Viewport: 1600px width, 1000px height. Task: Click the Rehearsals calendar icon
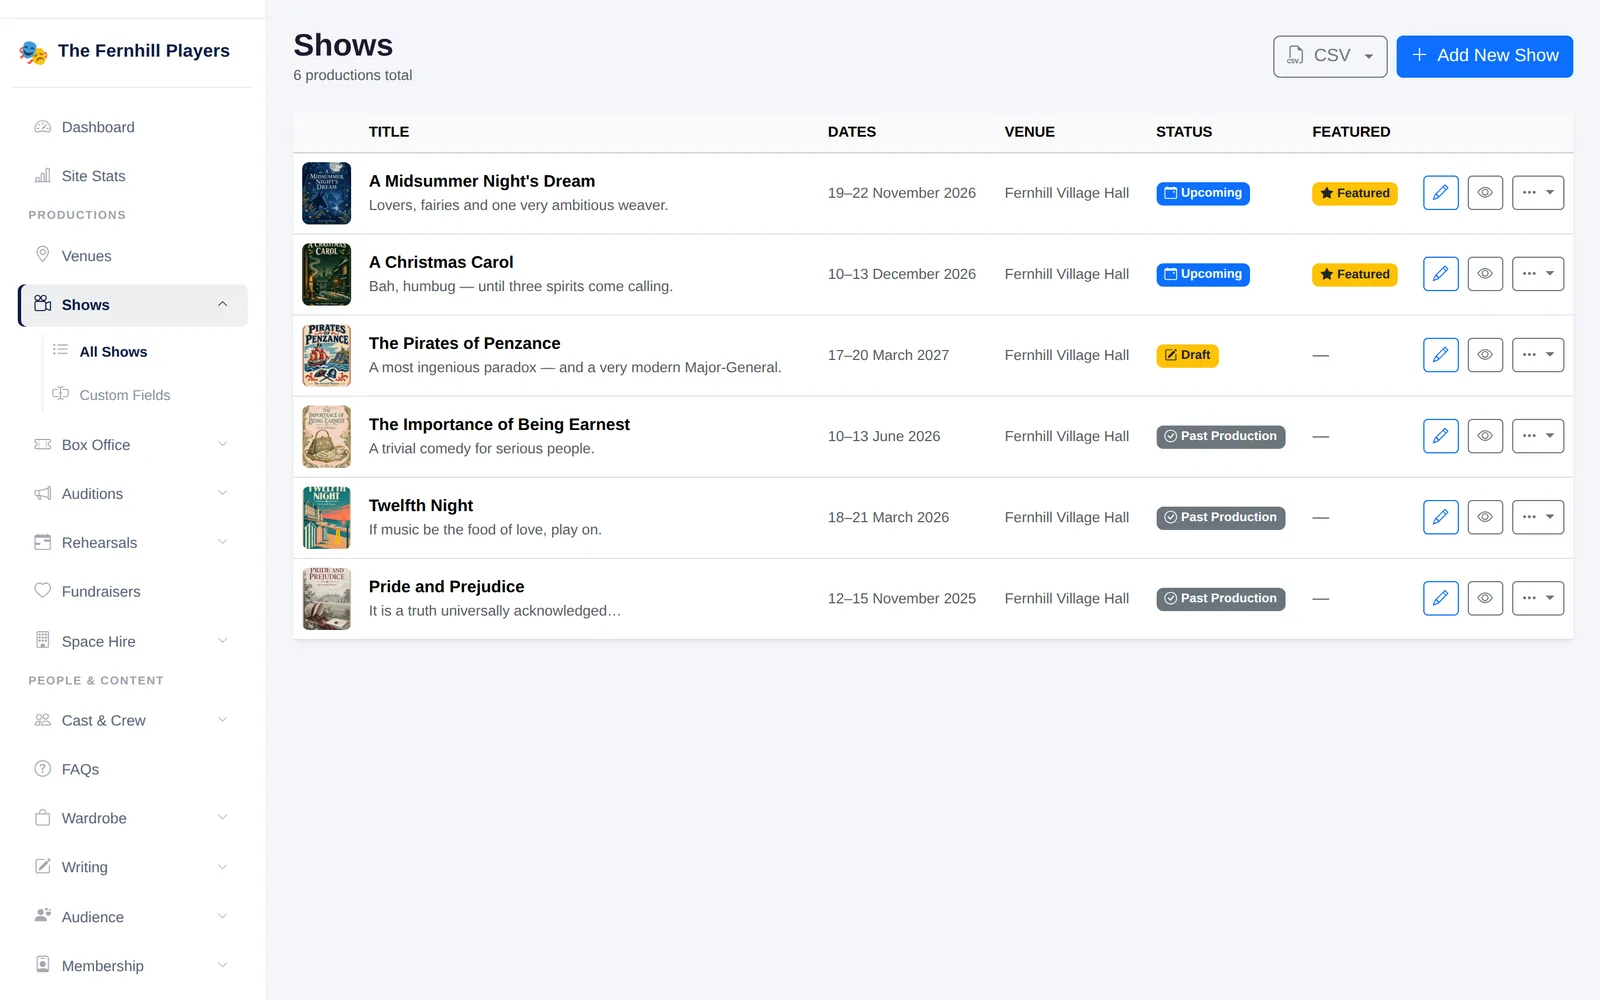point(43,542)
